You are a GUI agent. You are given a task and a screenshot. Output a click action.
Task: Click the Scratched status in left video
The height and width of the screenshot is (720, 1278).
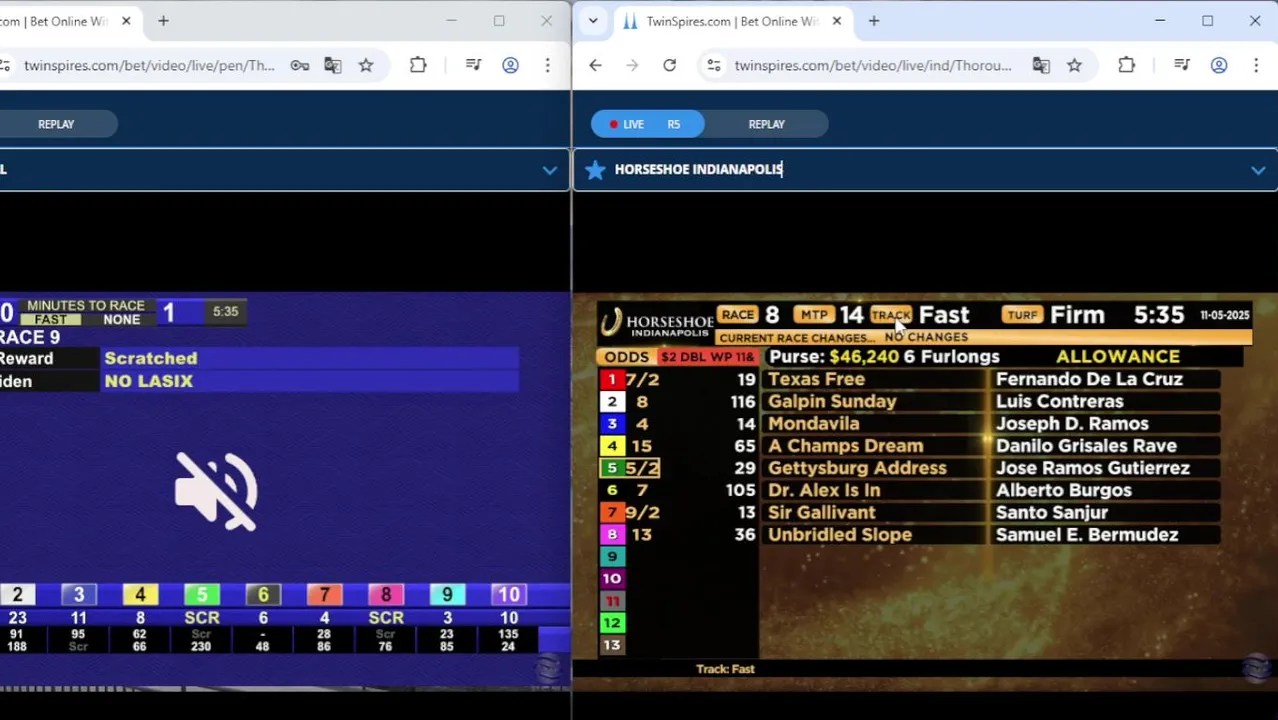coord(151,358)
